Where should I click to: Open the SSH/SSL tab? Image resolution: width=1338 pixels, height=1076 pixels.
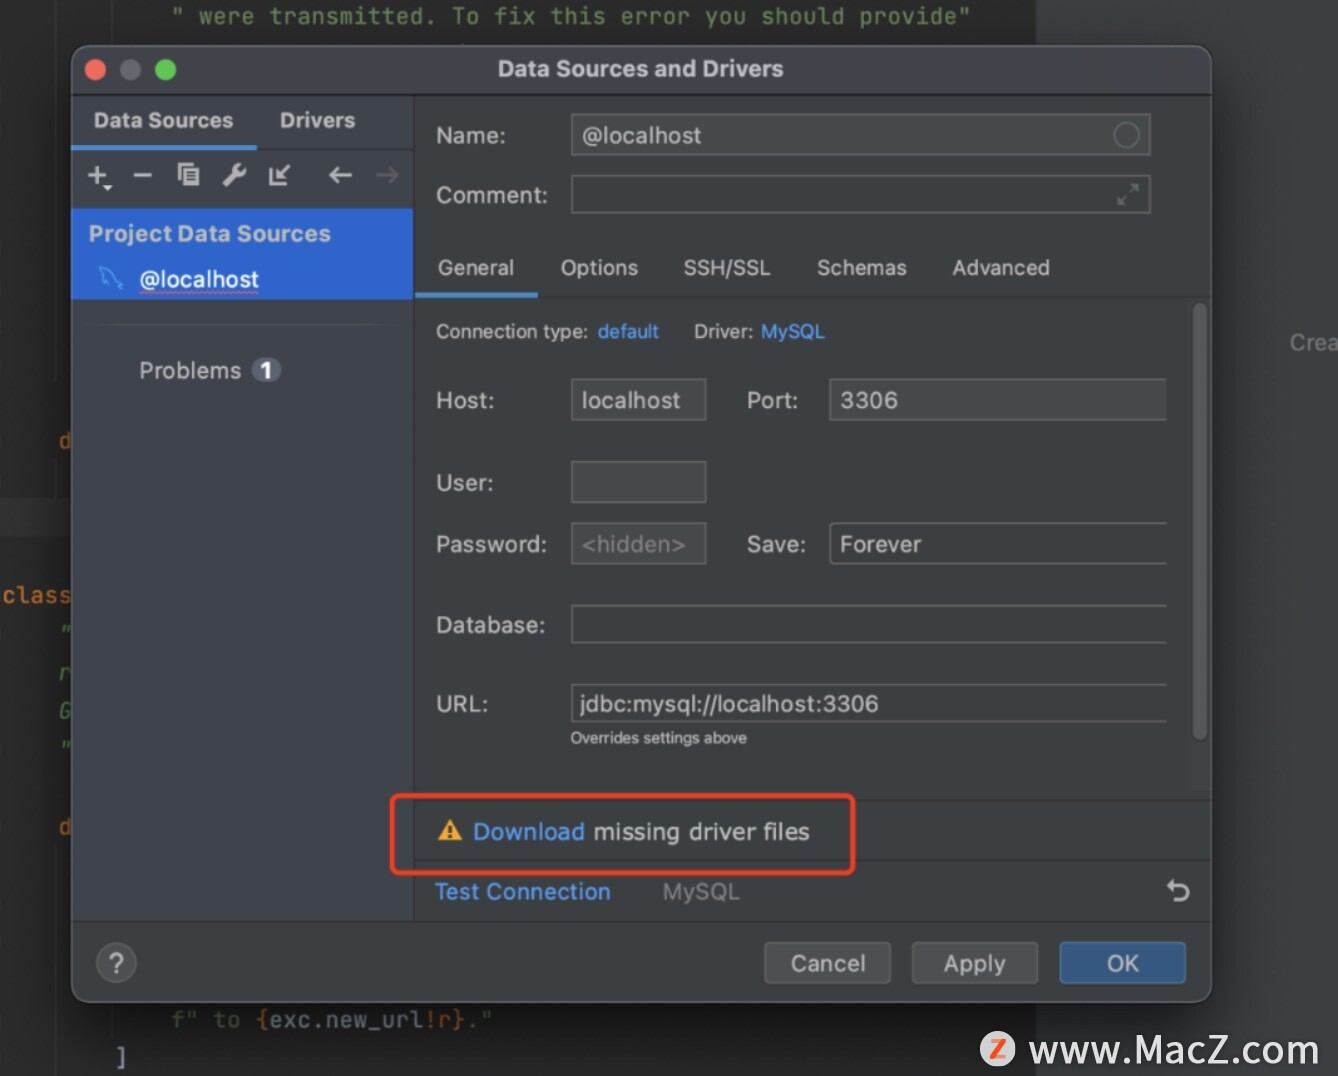pyautogui.click(x=727, y=268)
